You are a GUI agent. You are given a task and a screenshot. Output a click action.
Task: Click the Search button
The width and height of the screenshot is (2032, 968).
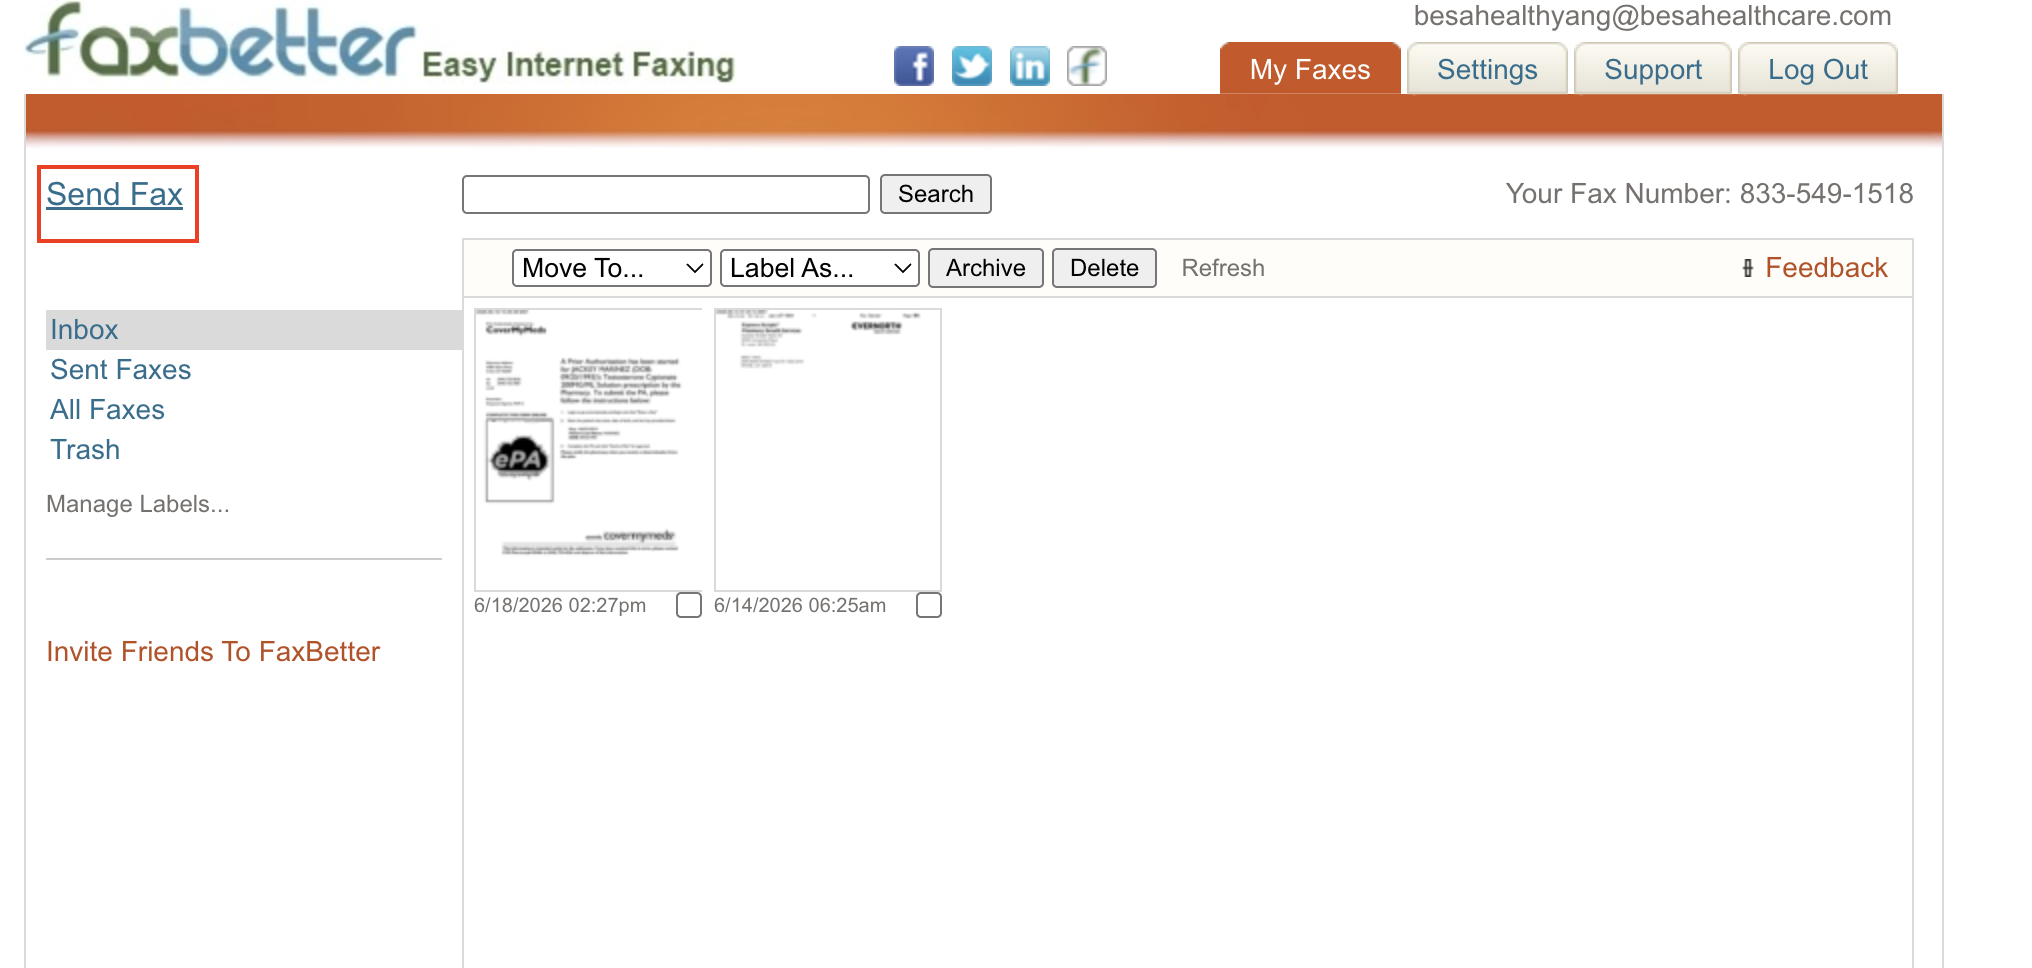[x=936, y=194]
